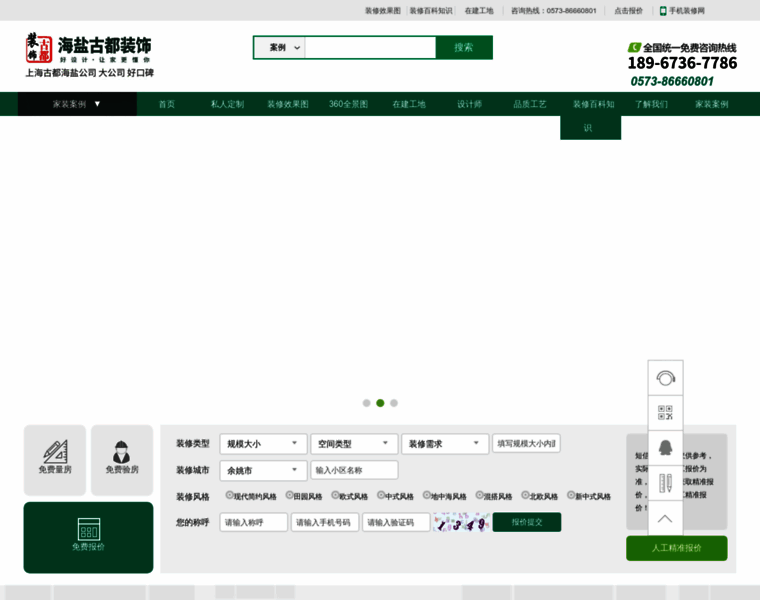The width and height of the screenshot is (760, 600).
Task: Go to third banner slide dot
Action: 394,403
